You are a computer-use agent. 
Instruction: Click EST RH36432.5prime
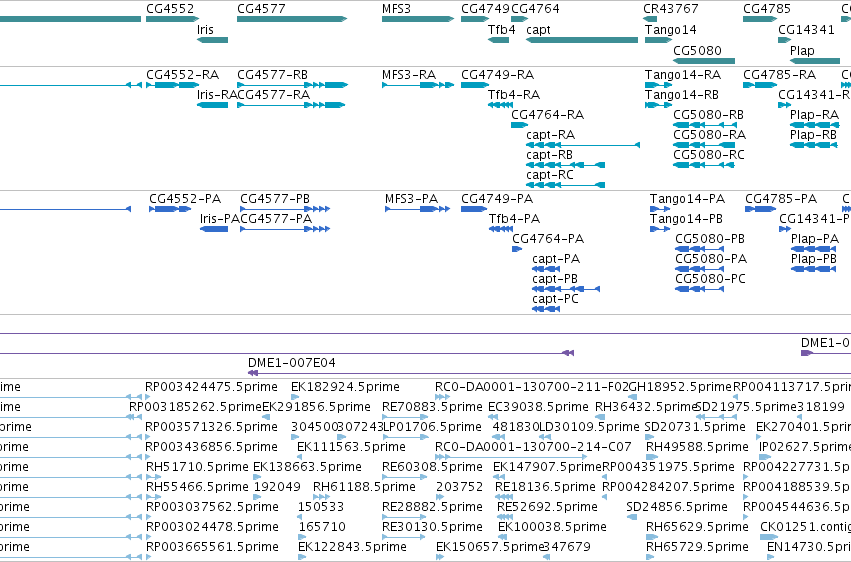pos(646,407)
